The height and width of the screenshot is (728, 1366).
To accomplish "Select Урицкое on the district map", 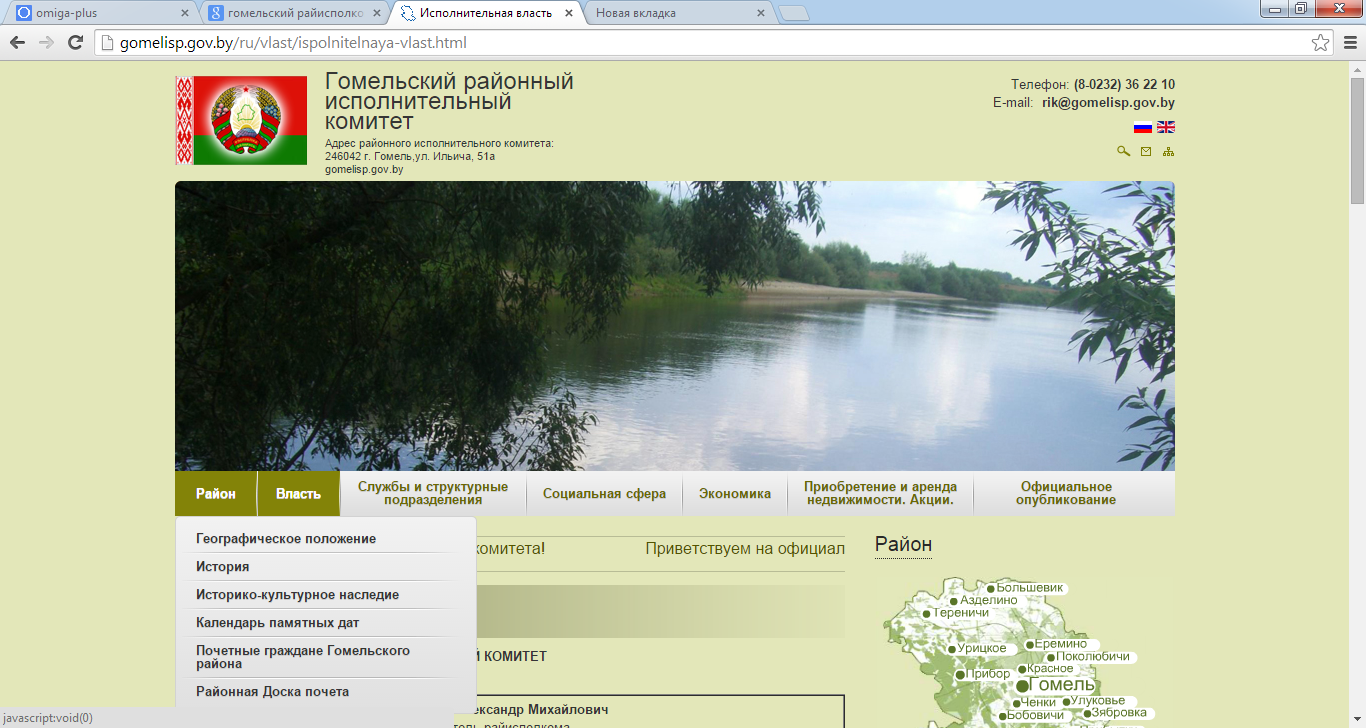I will point(978,649).
